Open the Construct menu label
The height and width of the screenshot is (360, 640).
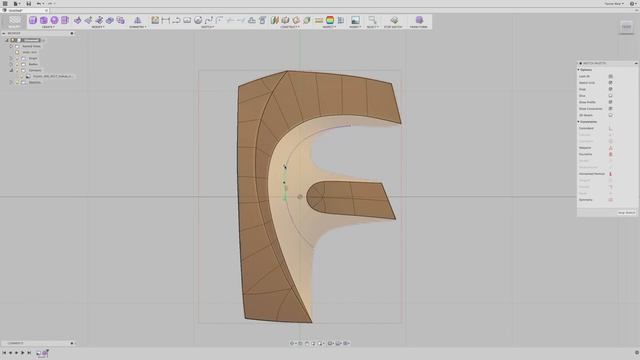pos(290,27)
